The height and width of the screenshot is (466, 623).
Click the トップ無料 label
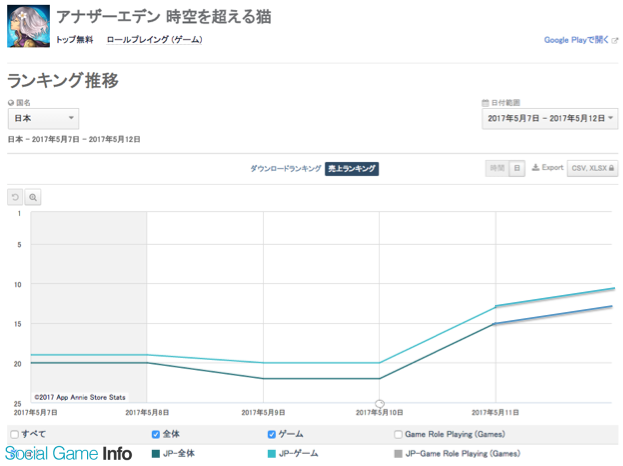(x=74, y=40)
